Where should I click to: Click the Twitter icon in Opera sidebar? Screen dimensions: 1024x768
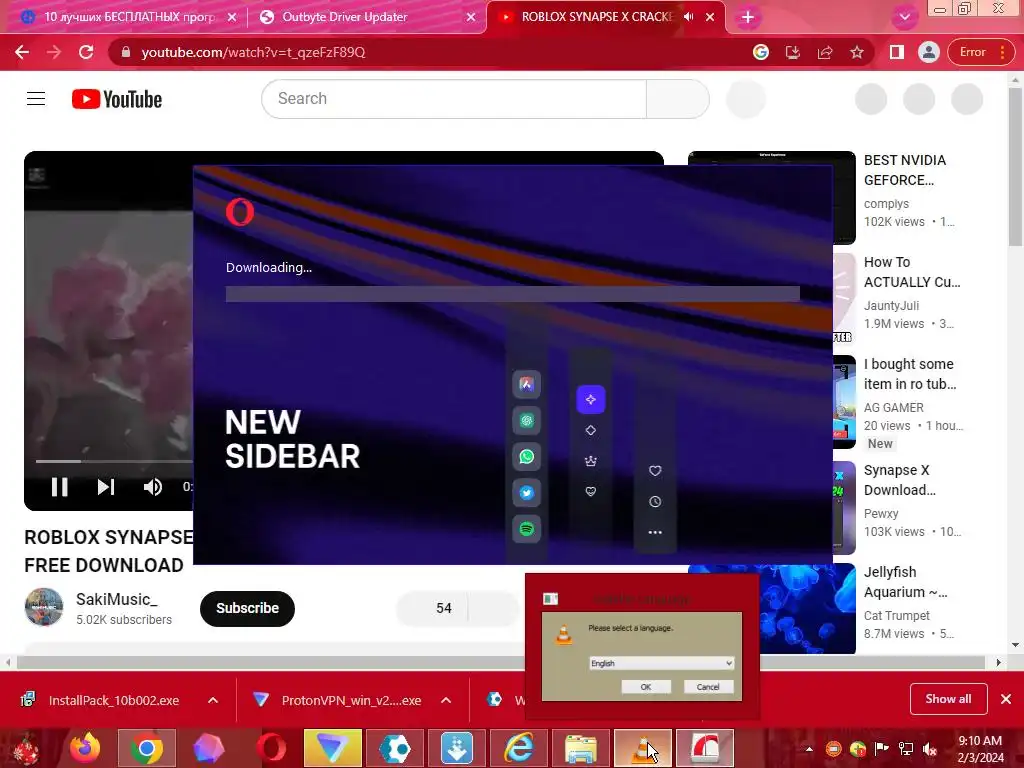[x=526, y=492]
